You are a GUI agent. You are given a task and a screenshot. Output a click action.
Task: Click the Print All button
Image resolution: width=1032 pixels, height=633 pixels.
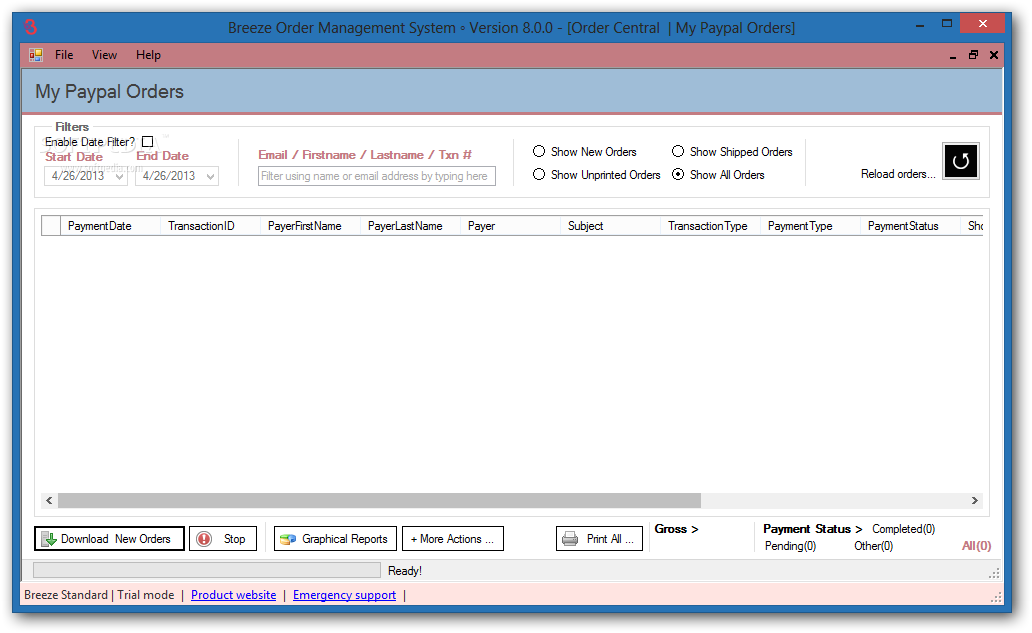click(599, 539)
